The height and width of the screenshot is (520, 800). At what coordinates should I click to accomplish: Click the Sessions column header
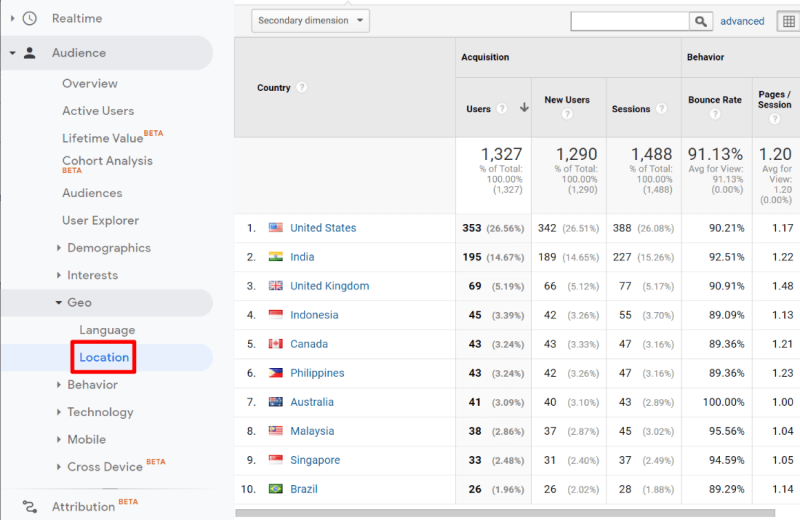tap(631, 109)
